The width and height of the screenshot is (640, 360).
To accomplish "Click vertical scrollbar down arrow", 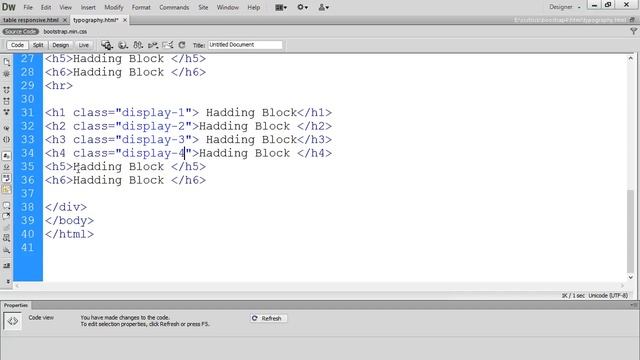I will tap(631, 277).
